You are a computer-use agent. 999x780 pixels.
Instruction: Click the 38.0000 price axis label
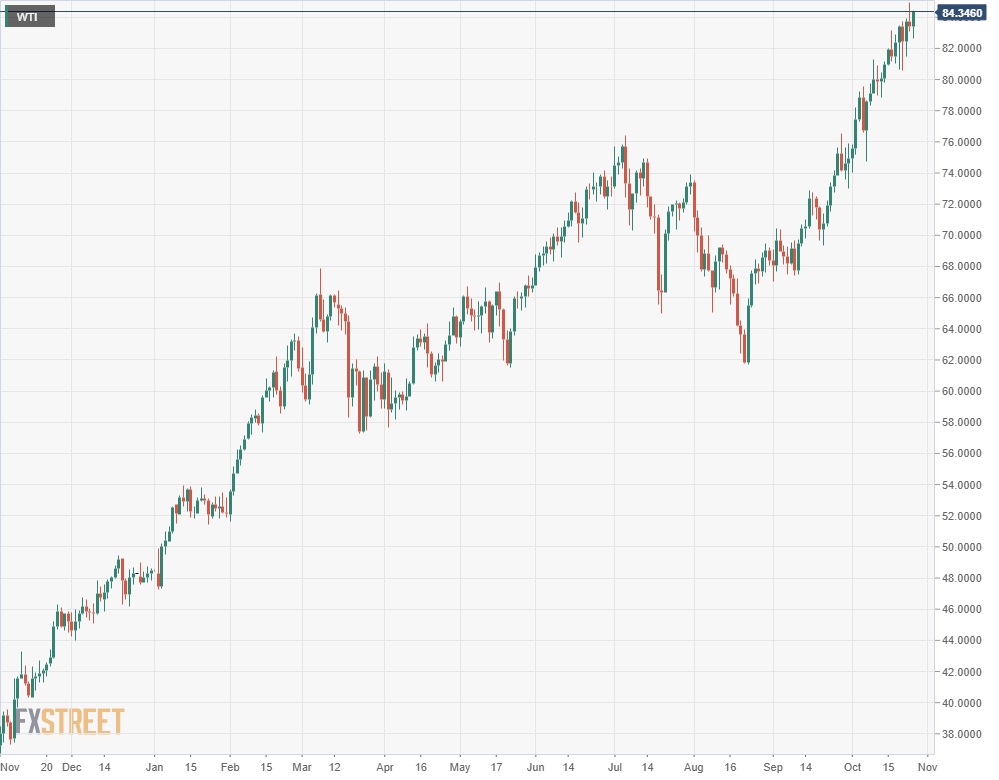961,734
